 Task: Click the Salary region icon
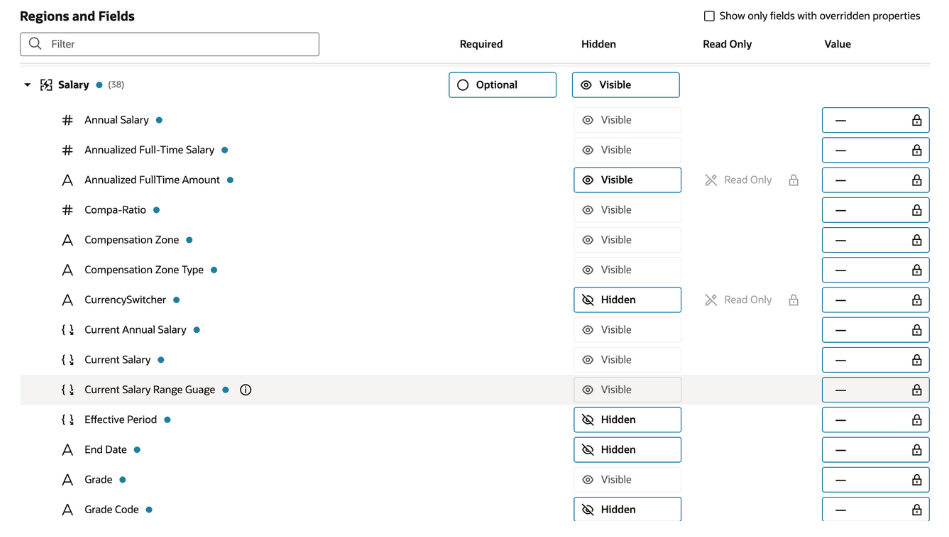point(46,85)
